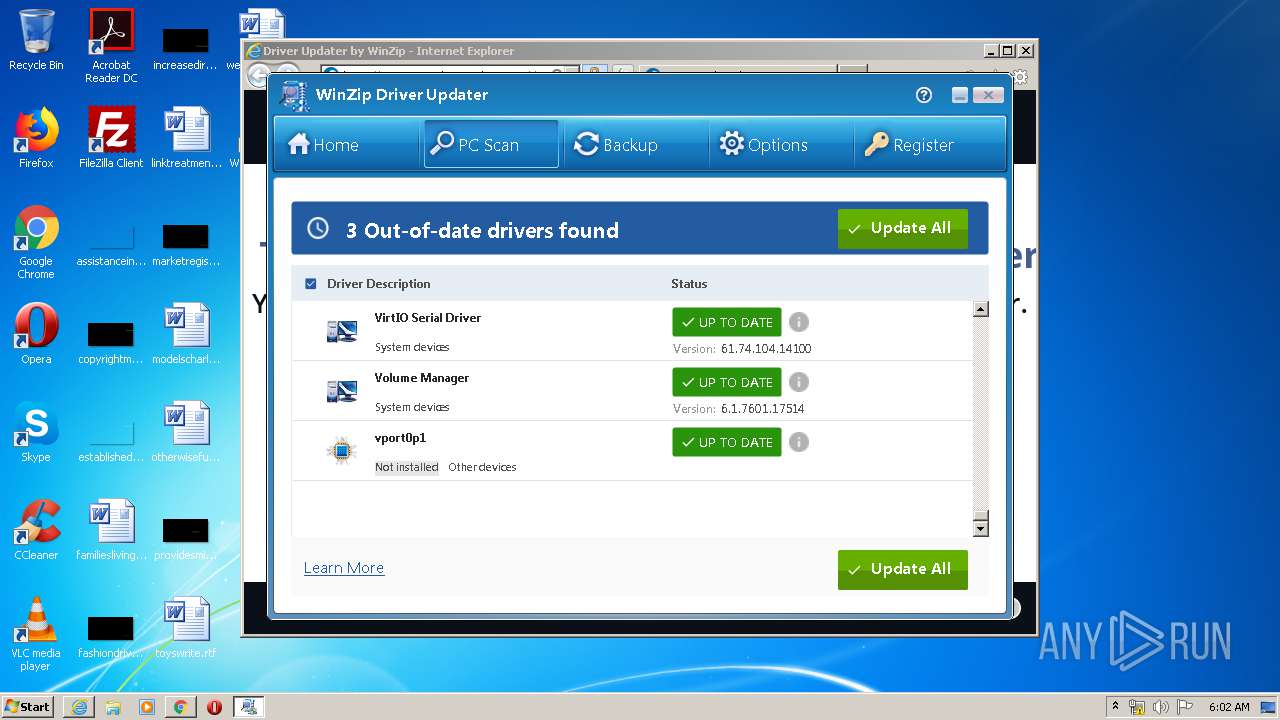
Task: Toggle the Driver Description select-all checkbox
Action: click(x=311, y=284)
